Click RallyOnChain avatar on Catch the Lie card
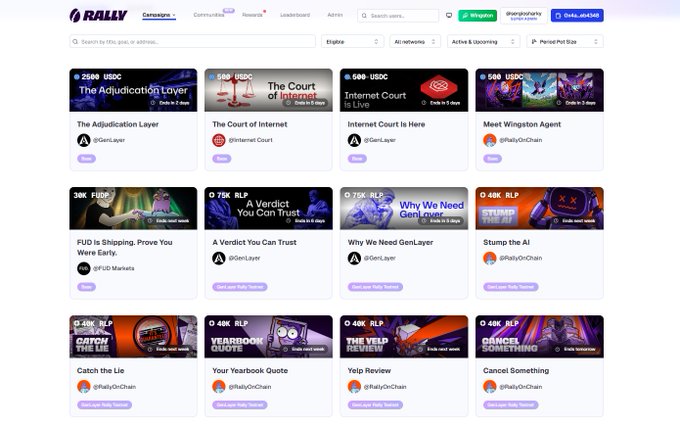 84,386
